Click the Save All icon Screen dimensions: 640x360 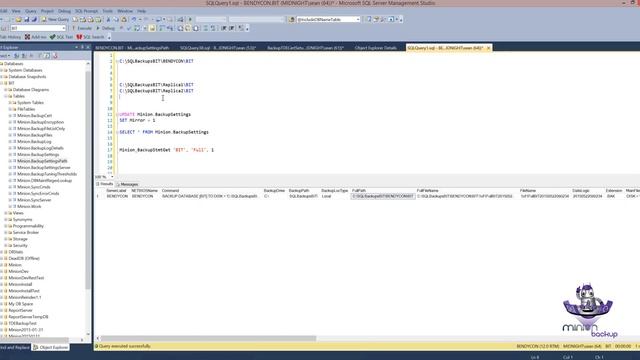pos(34,19)
